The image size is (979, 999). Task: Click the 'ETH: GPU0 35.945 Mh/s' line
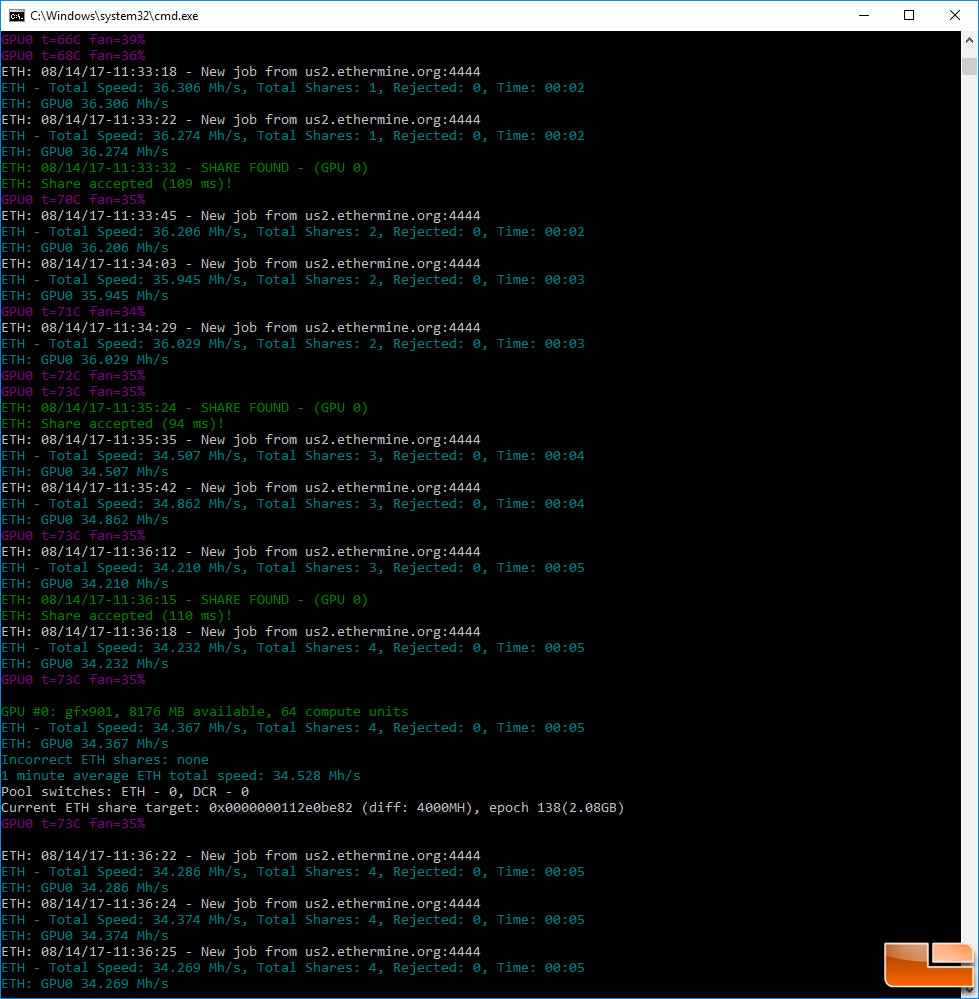pyautogui.click(x=85, y=296)
